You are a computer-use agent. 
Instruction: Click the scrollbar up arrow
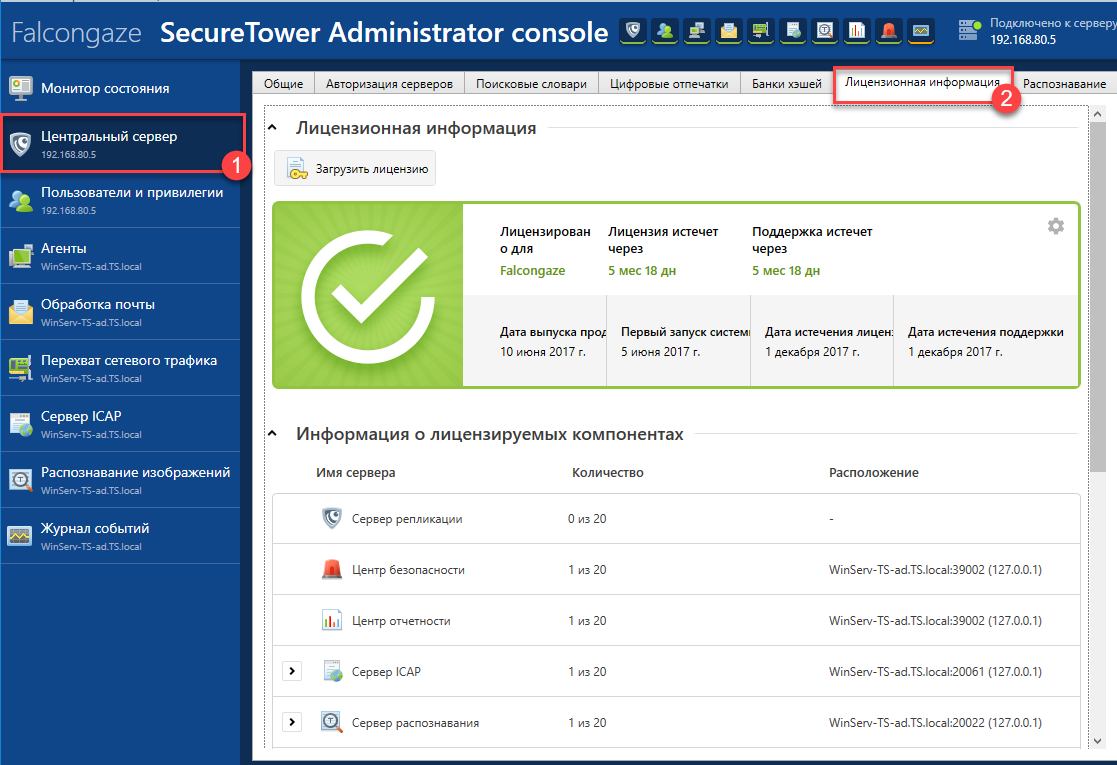coord(1097,114)
